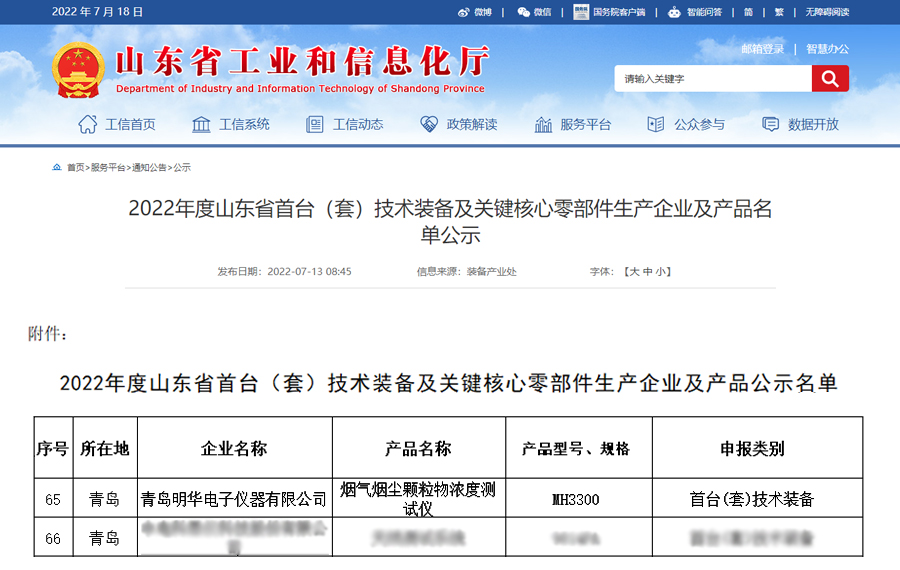
Task: Switch to Simplified Chinese (简)
Action: (x=749, y=12)
